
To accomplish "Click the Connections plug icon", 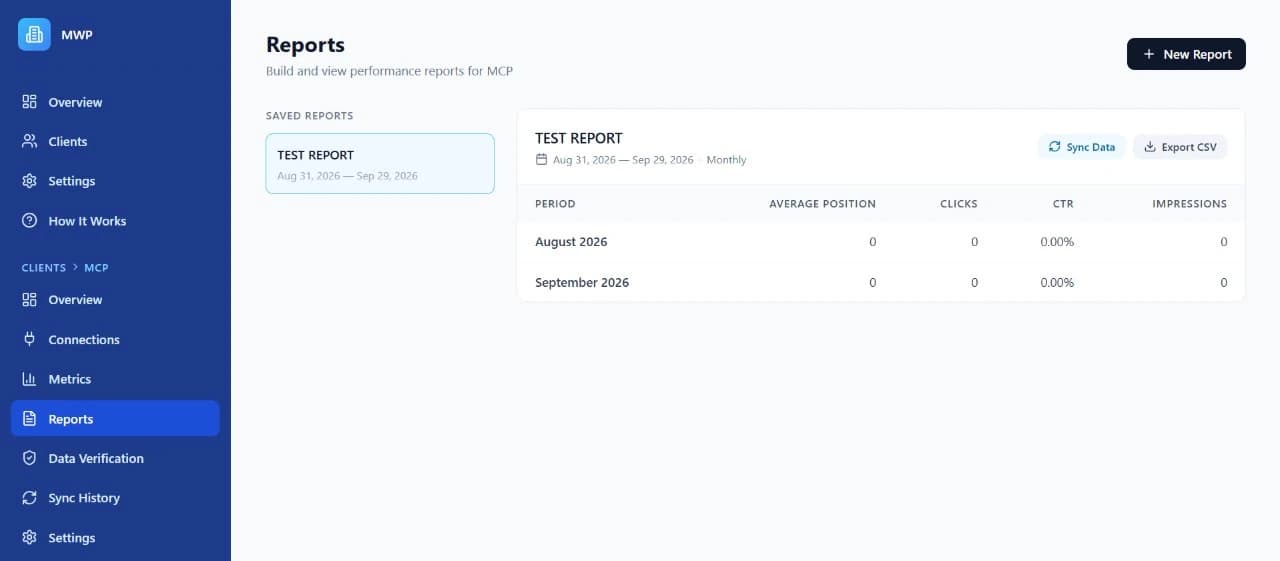I will [x=29, y=340].
